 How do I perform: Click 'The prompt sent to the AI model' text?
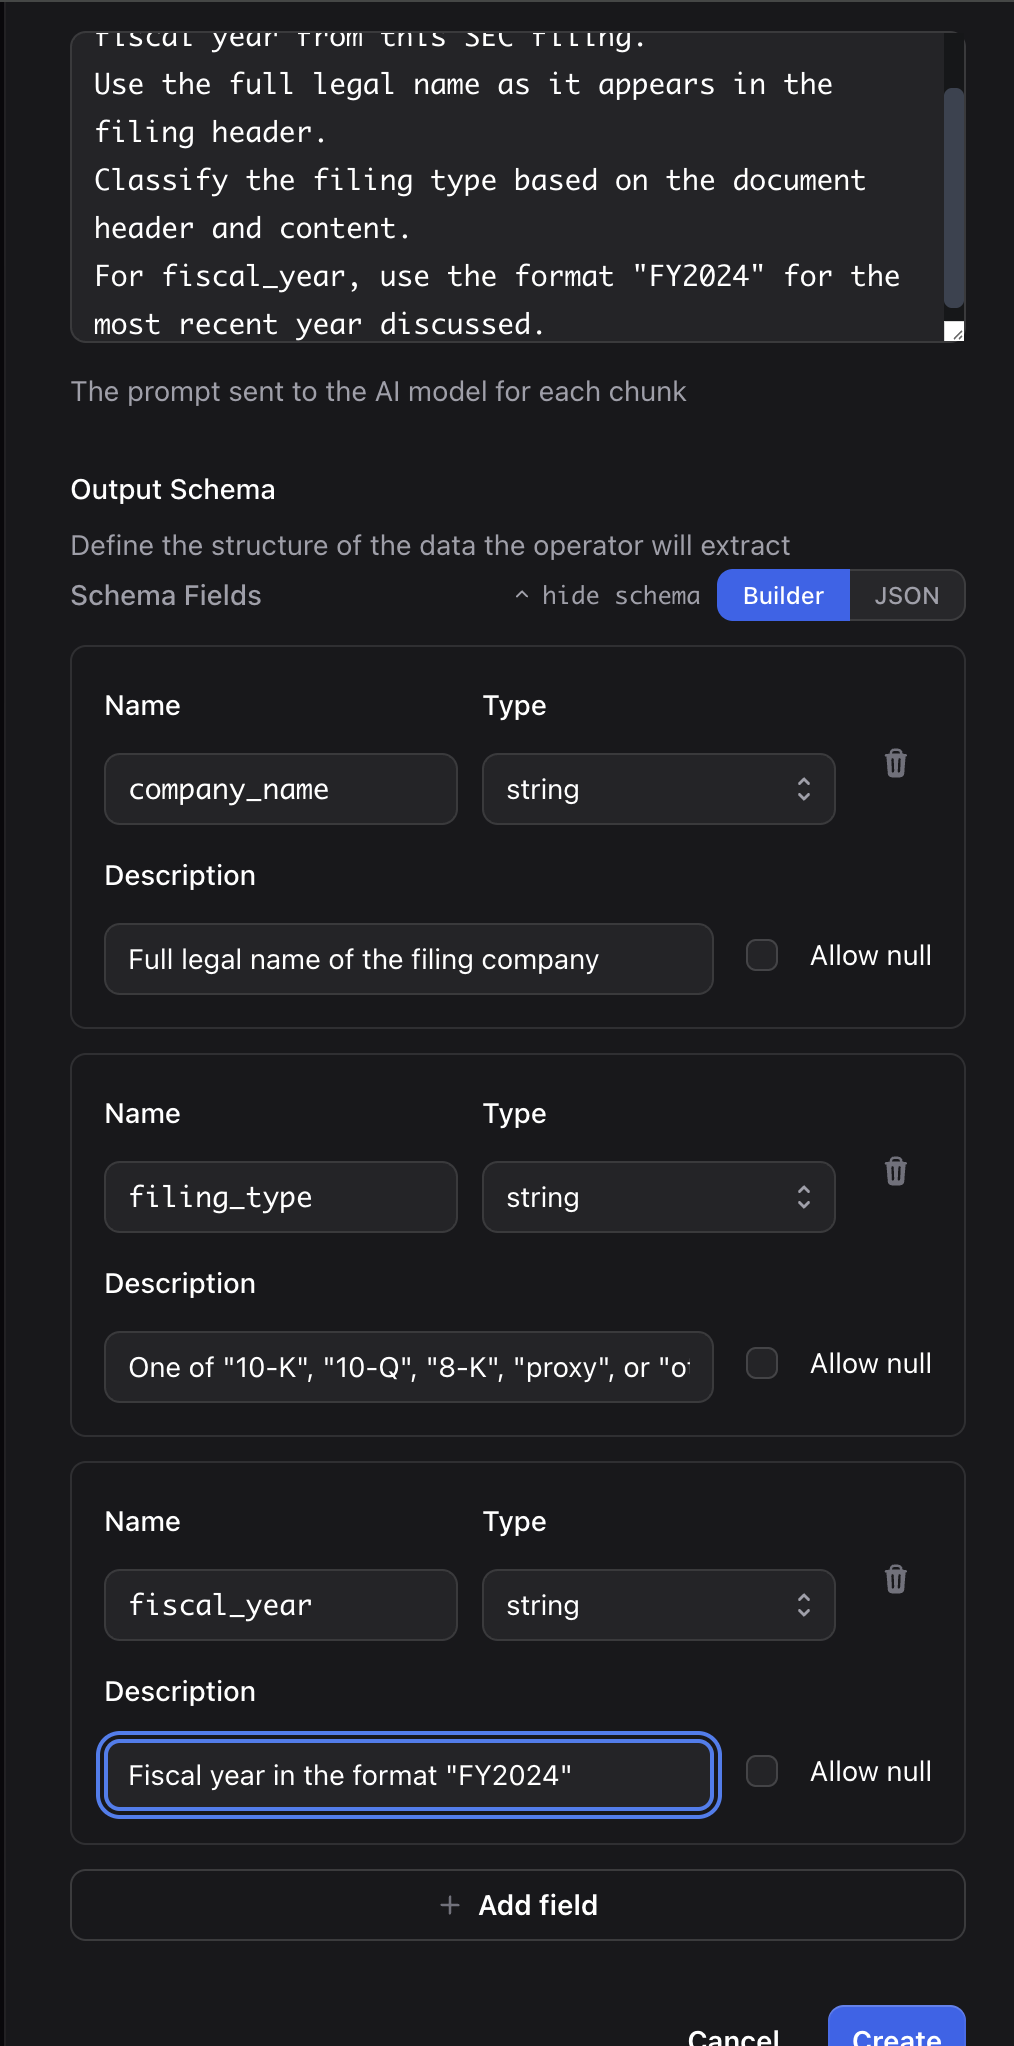(x=379, y=391)
